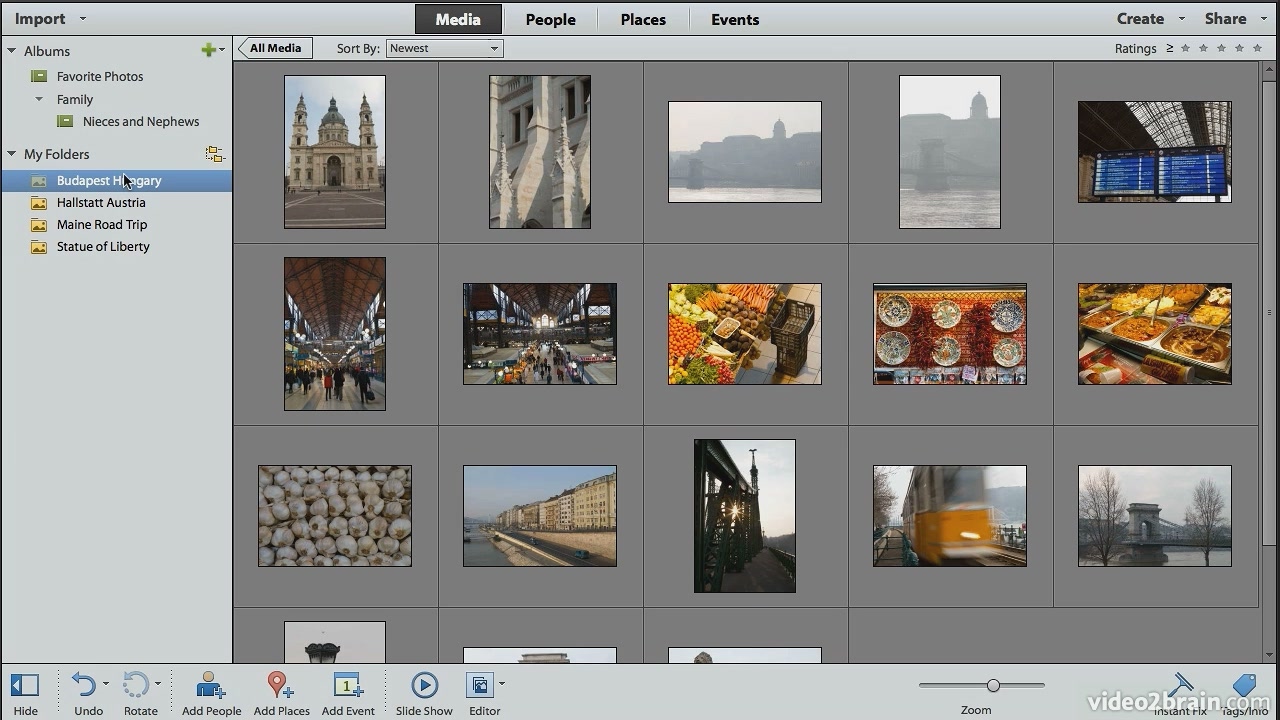Switch to the People tab
Viewport: 1280px width, 720px height.
point(550,19)
